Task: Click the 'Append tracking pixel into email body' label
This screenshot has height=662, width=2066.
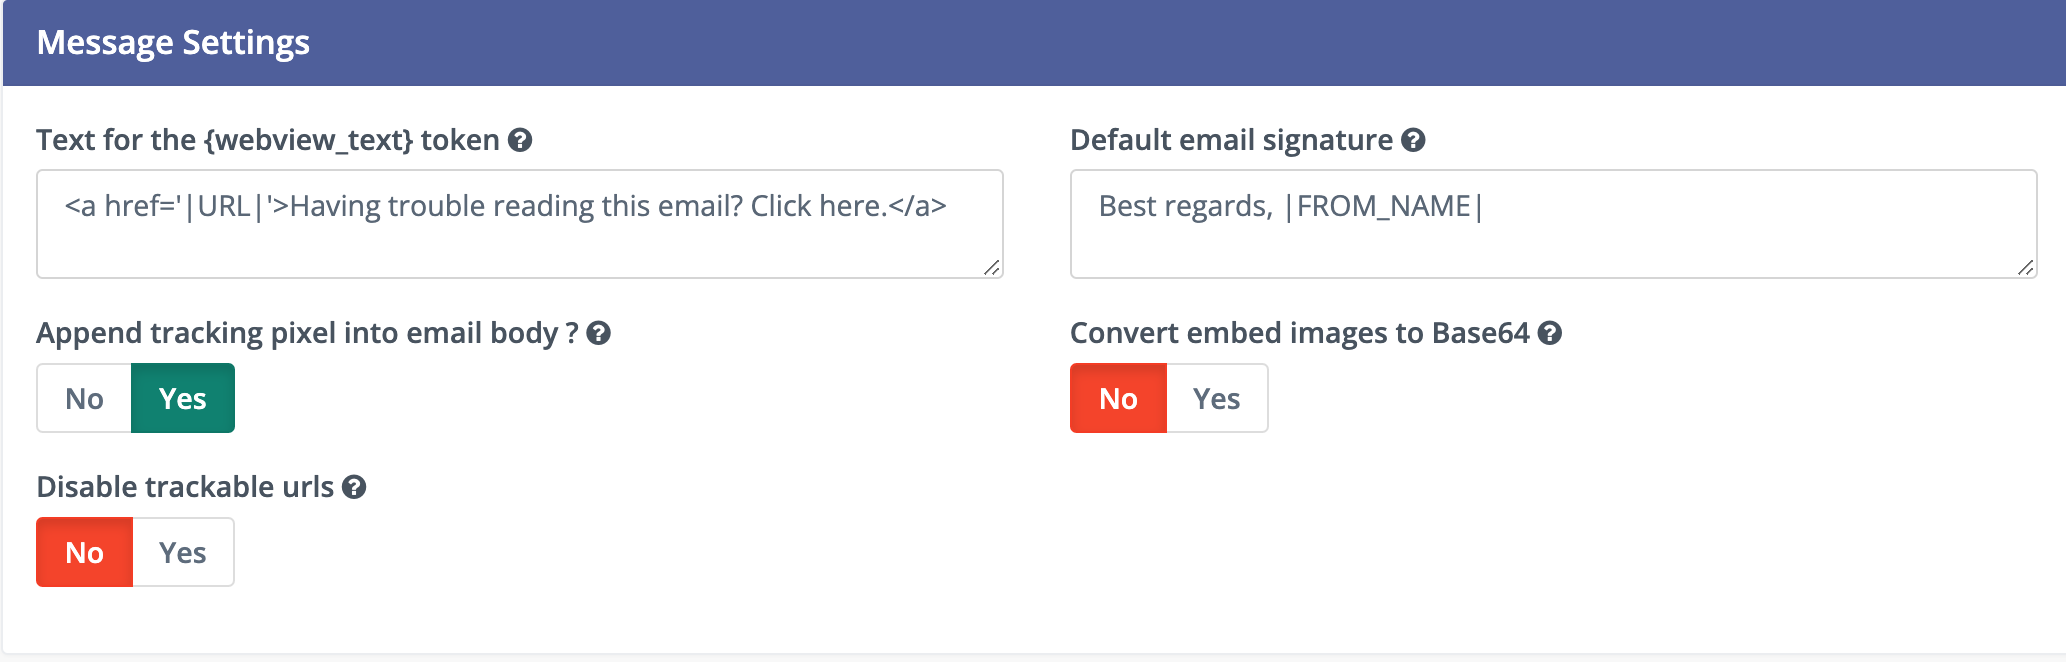Action: [x=306, y=333]
